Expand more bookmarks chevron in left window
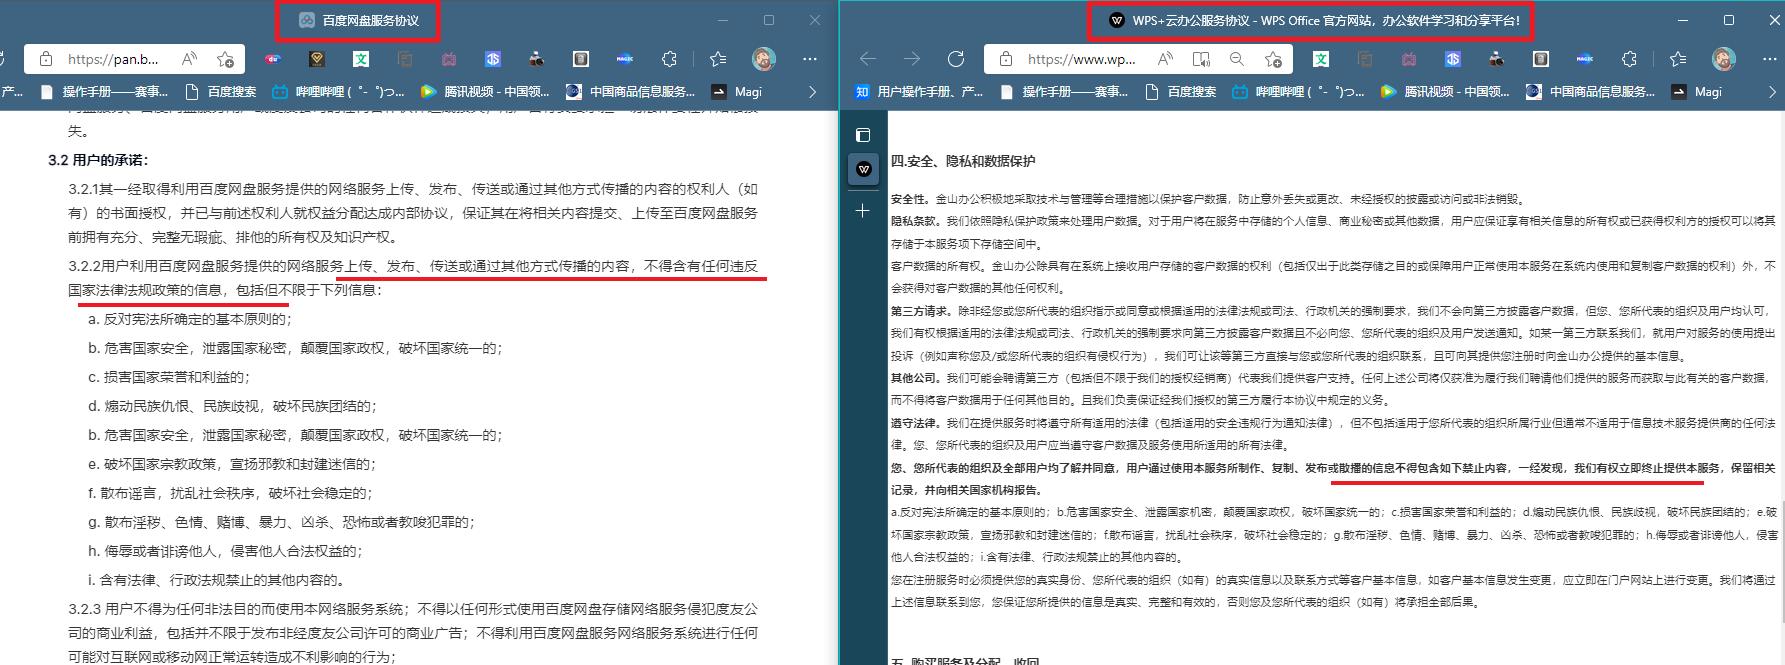 point(812,91)
